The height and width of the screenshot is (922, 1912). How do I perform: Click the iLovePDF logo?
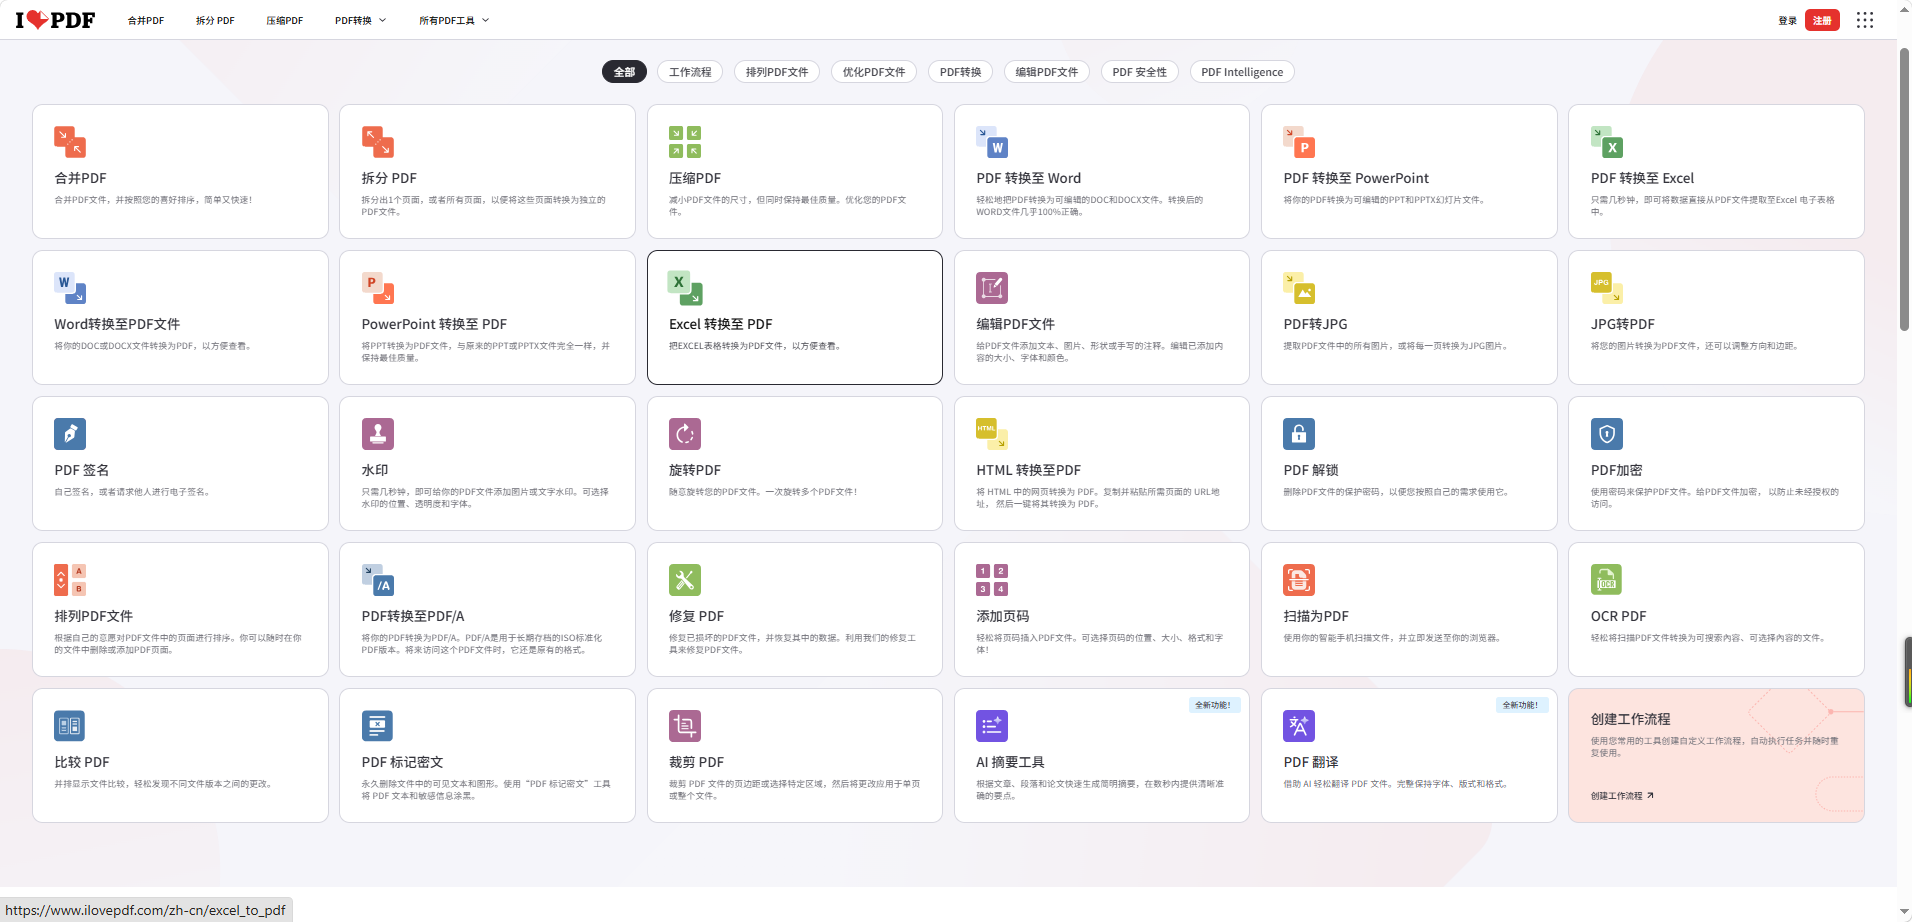point(55,20)
